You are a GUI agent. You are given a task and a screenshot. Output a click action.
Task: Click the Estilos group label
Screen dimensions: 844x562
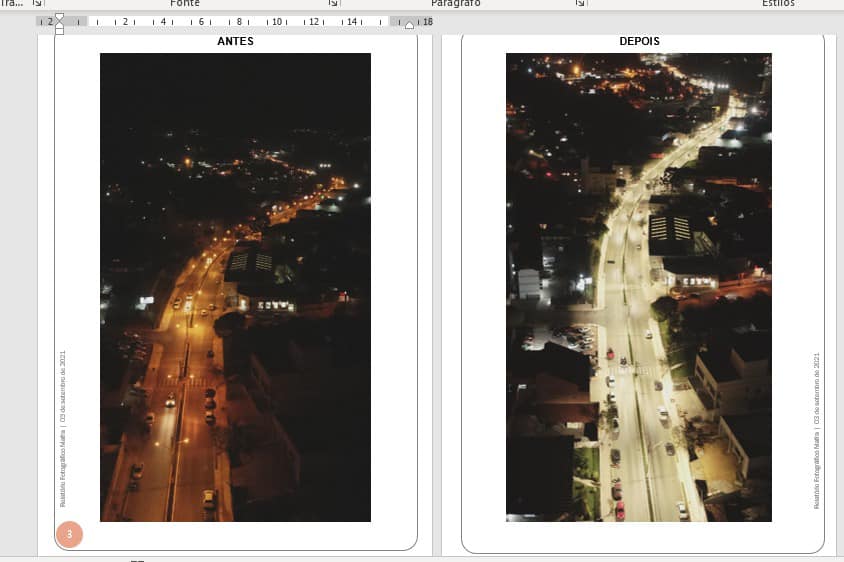pyautogui.click(x=778, y=4)
